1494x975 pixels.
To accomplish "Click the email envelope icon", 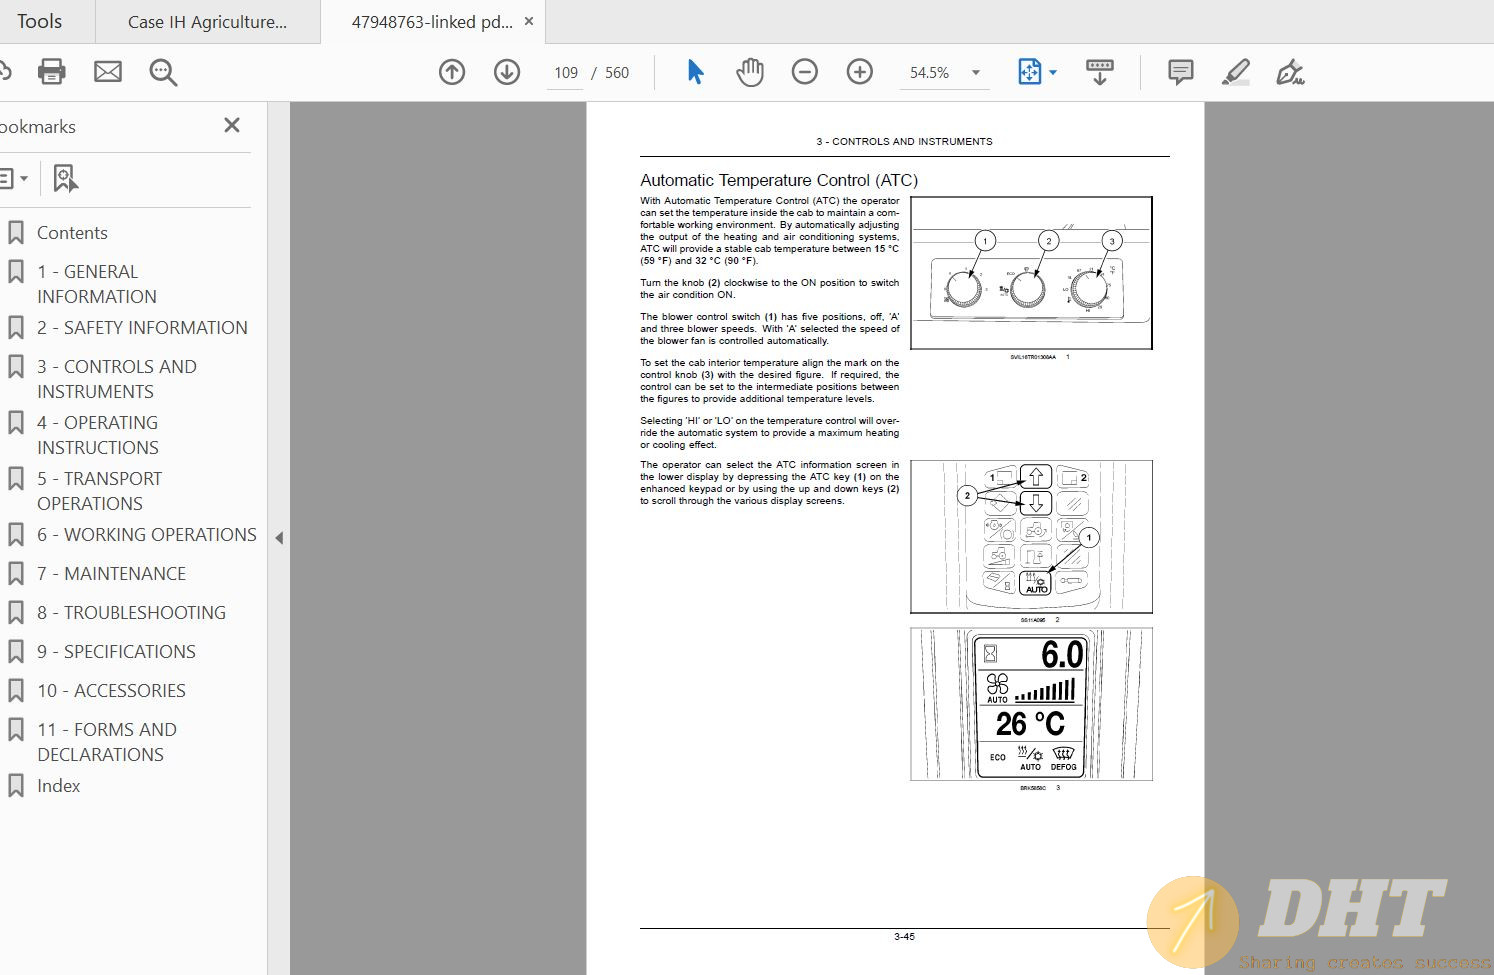I will click(108, 72).
